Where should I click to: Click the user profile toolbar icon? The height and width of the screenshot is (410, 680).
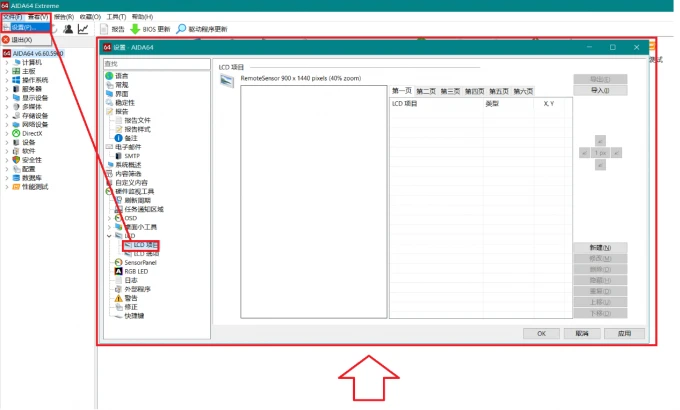click(68, 29)
